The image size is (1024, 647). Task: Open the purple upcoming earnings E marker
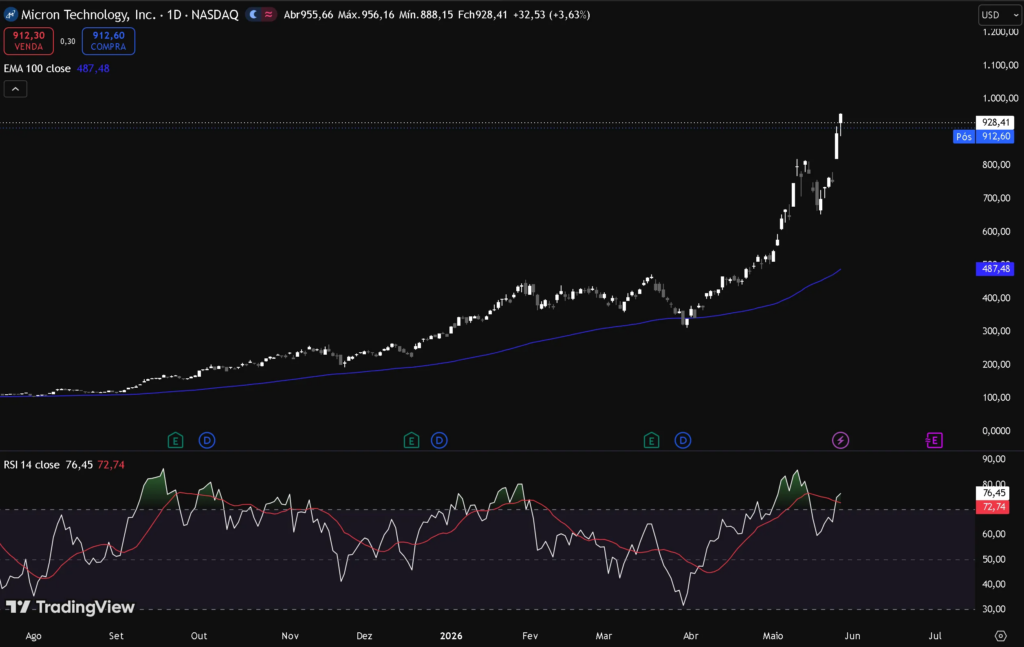(935, 440)
